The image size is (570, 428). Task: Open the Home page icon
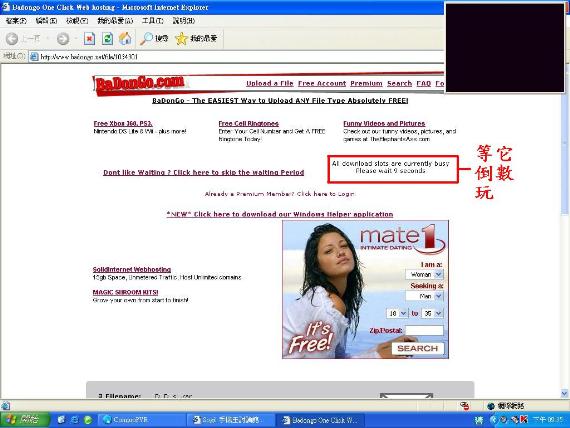point(125,39)
